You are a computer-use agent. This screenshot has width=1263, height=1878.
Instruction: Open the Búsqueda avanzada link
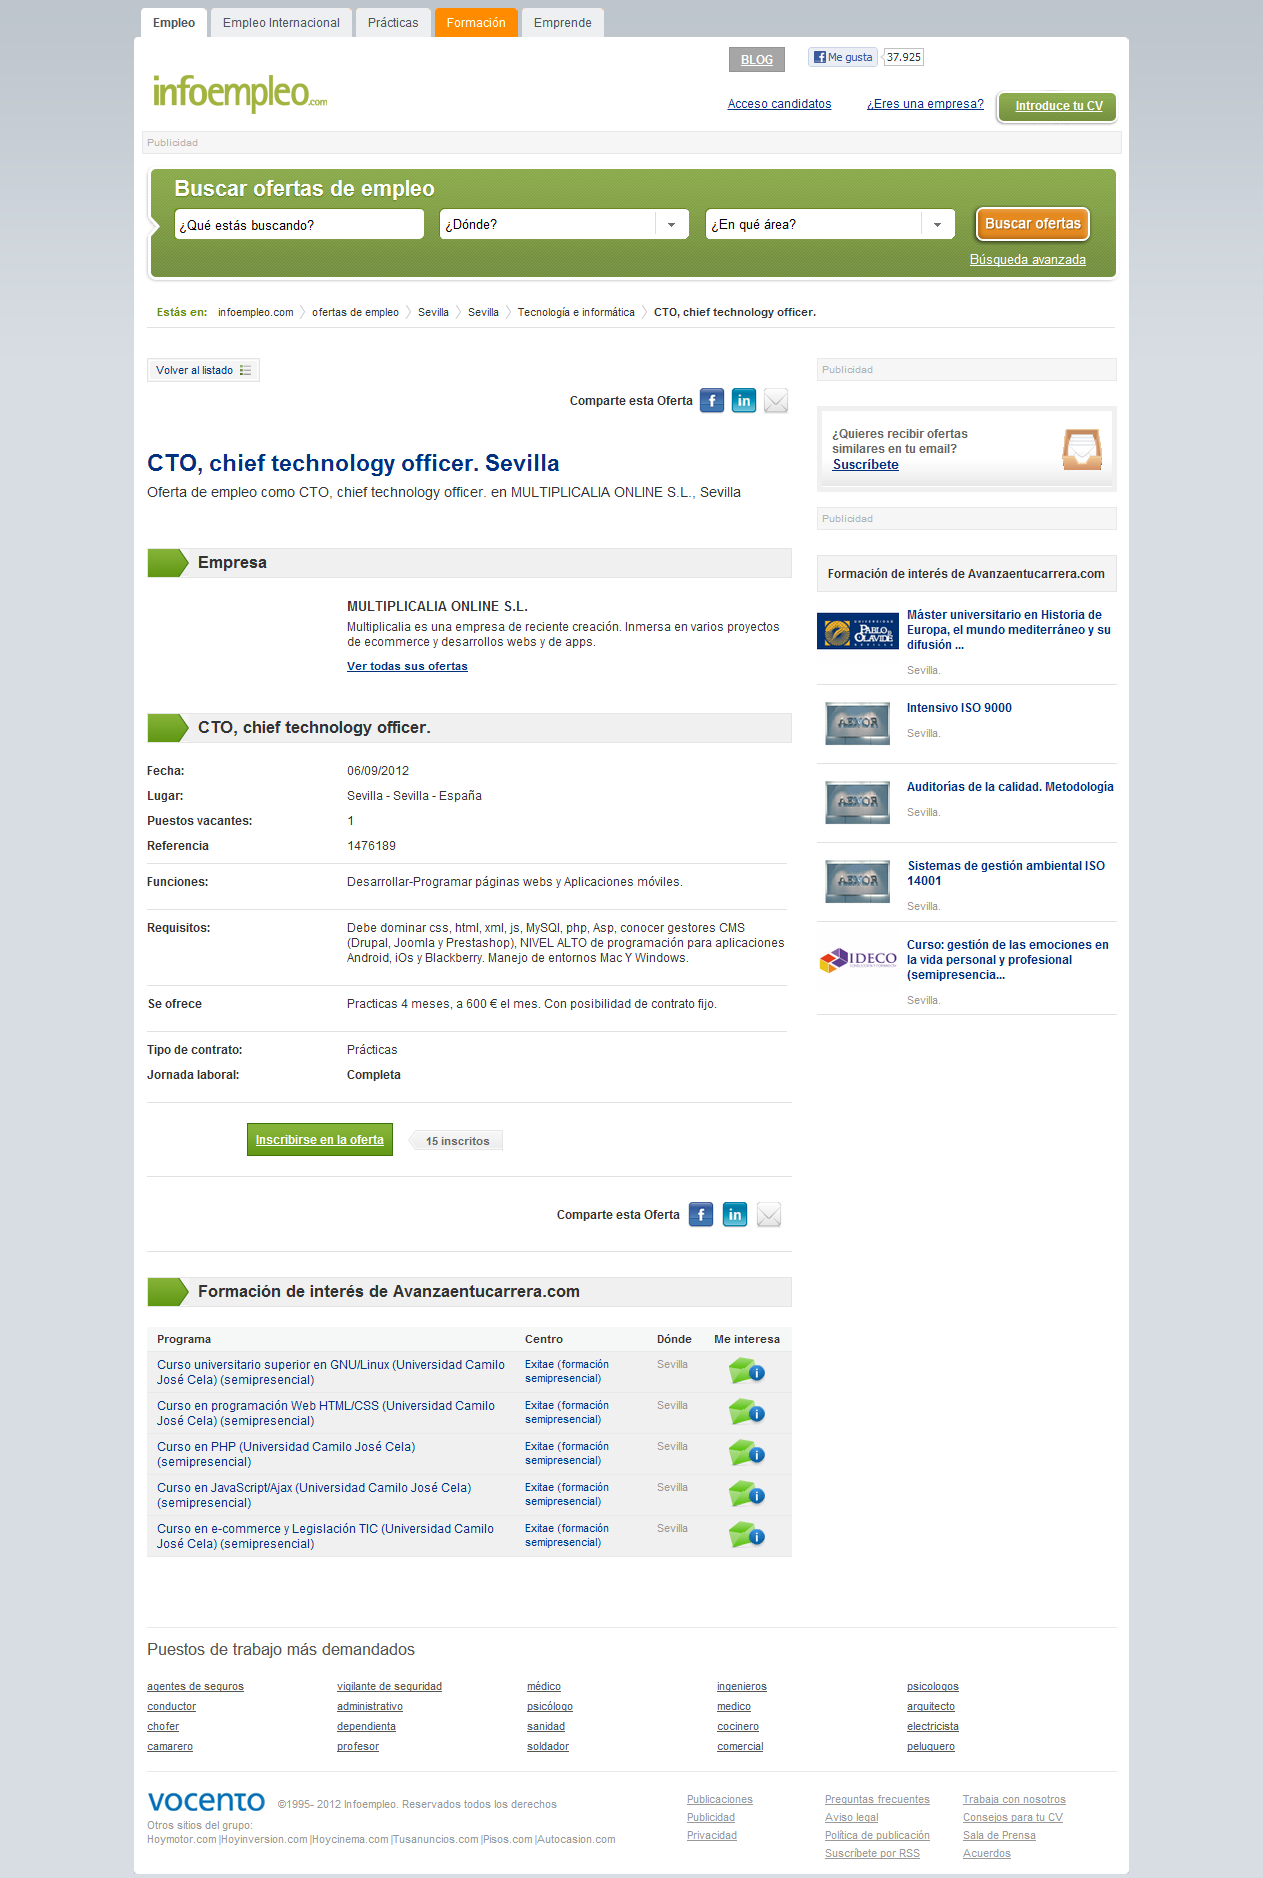pos(1028,260)
